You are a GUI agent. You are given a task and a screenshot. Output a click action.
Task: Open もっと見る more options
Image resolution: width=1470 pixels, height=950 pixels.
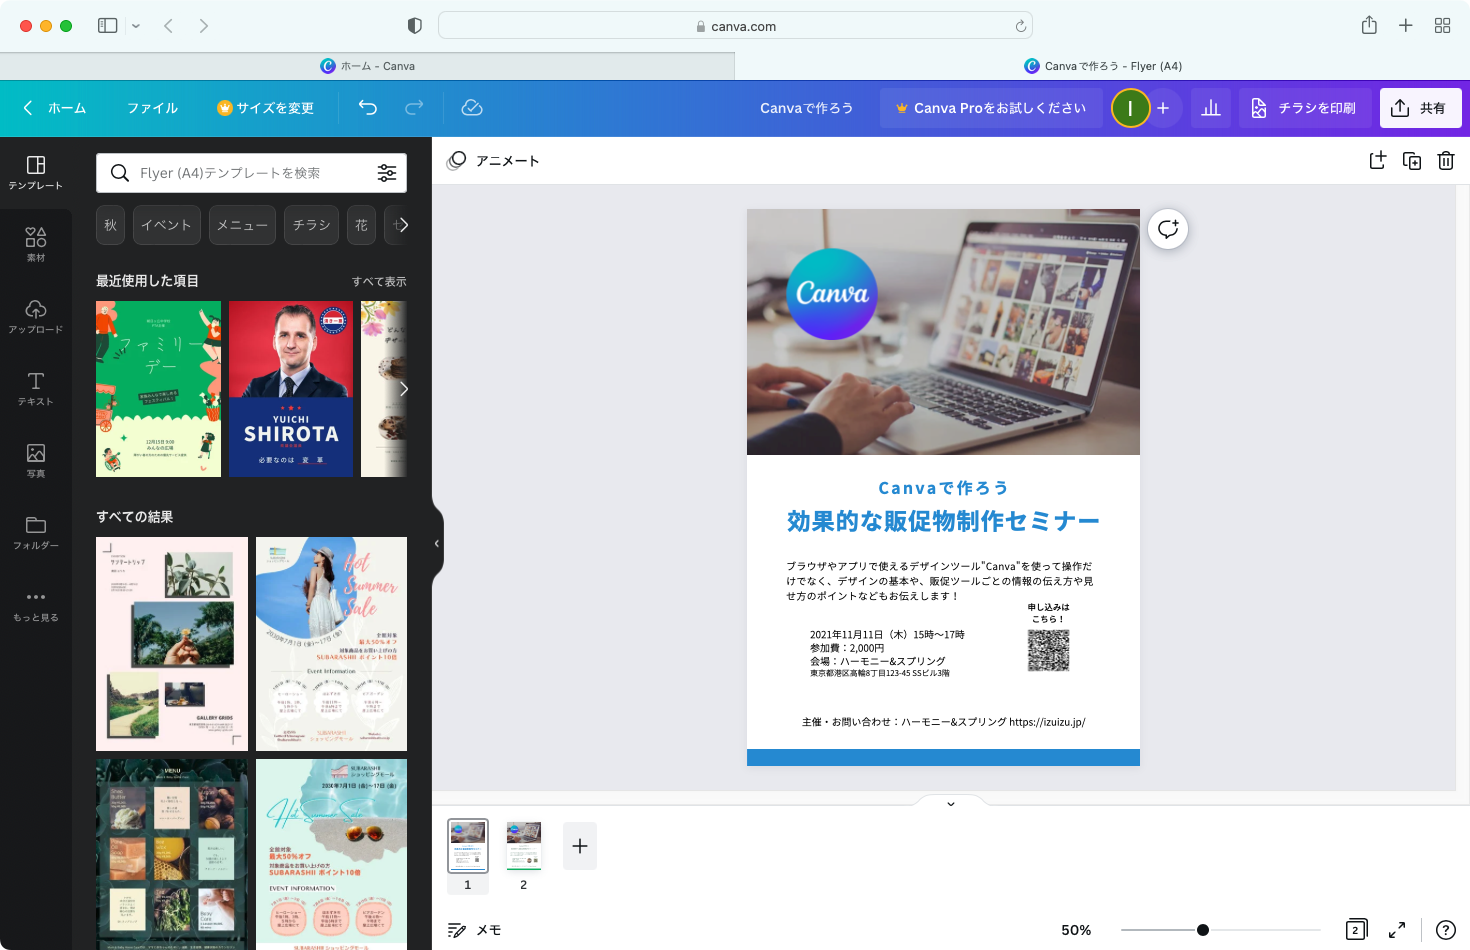(x=36, y=605)
